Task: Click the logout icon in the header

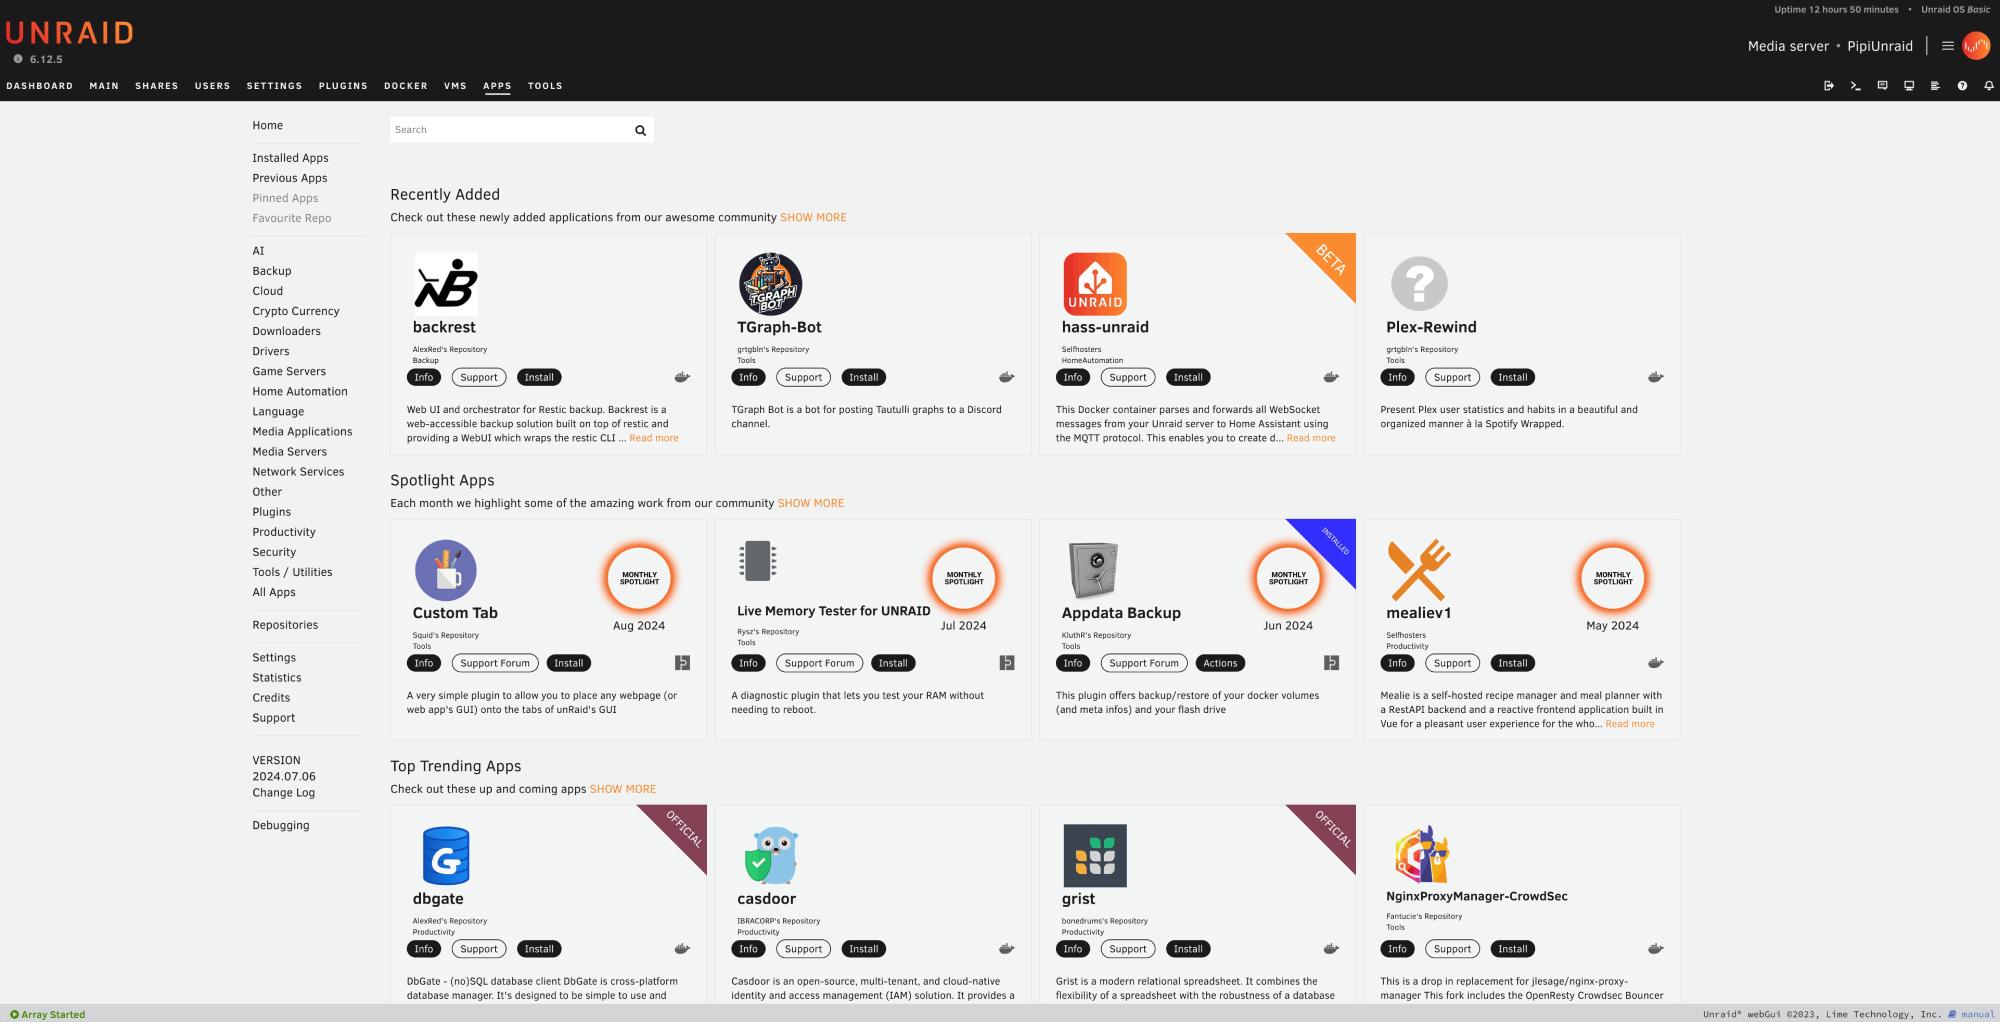Action: [1828, 86]
